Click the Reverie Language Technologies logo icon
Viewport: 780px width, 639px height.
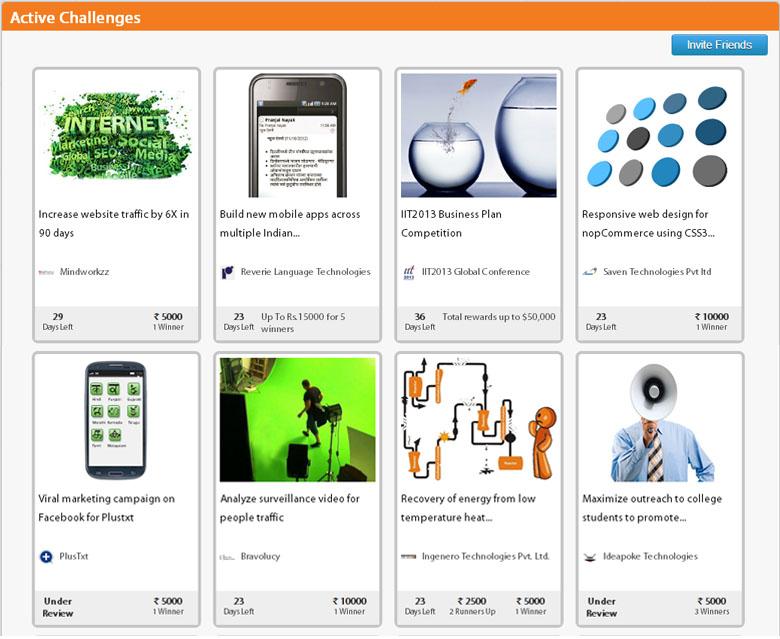point(227,272)
